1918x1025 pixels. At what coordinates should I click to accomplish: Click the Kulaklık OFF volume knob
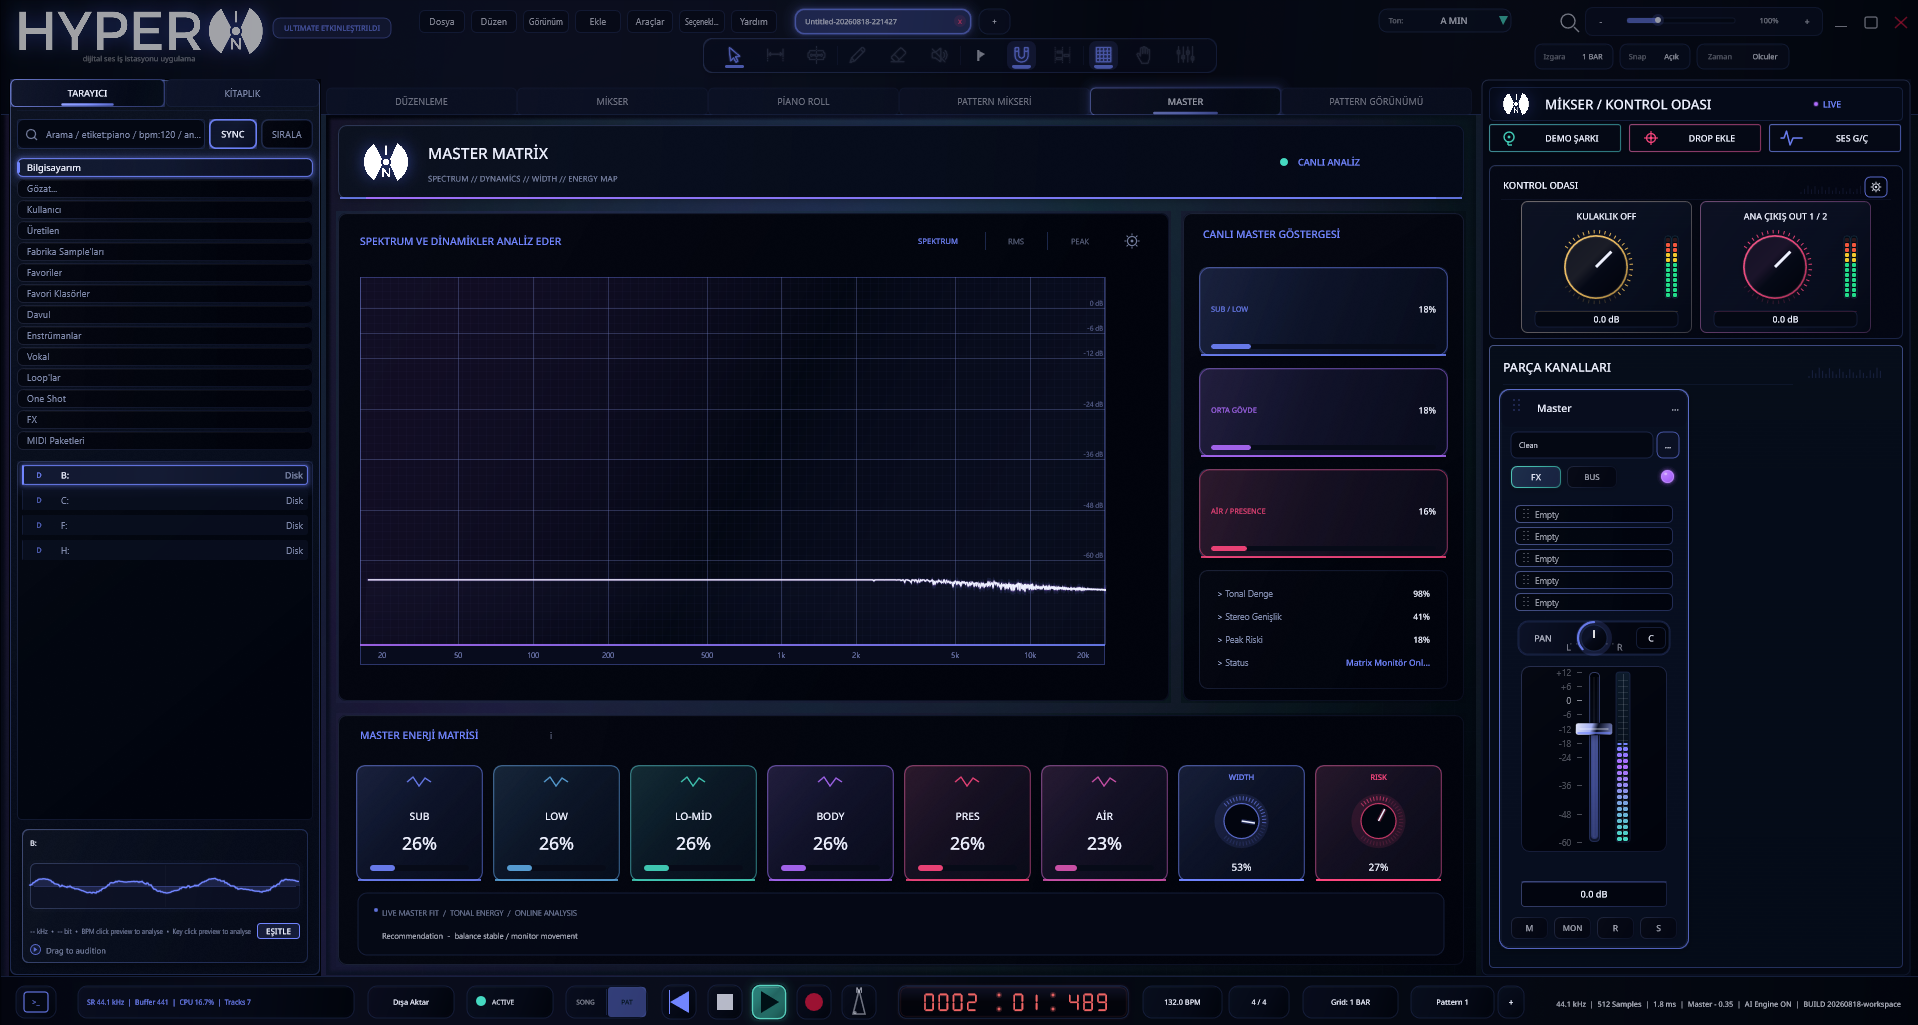[x=1596, y=267]
